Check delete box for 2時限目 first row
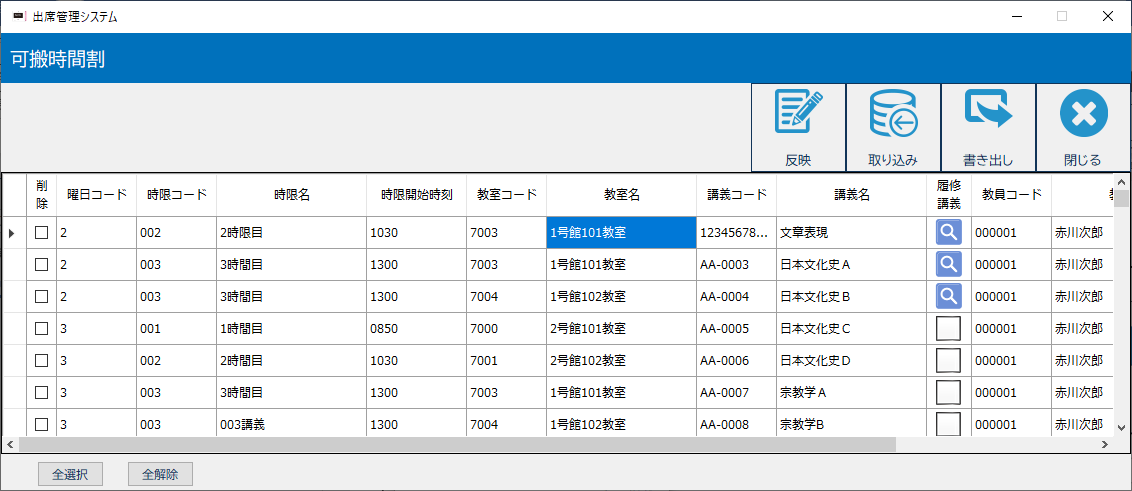The width and height of the screenshot is (1132, 491). 42,232
